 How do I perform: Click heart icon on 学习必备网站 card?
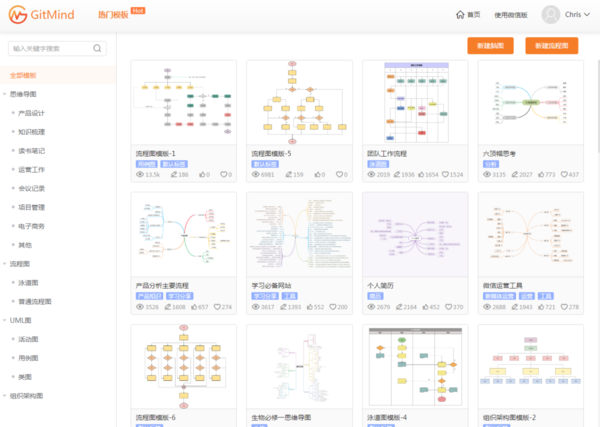[x=333, y=307]
